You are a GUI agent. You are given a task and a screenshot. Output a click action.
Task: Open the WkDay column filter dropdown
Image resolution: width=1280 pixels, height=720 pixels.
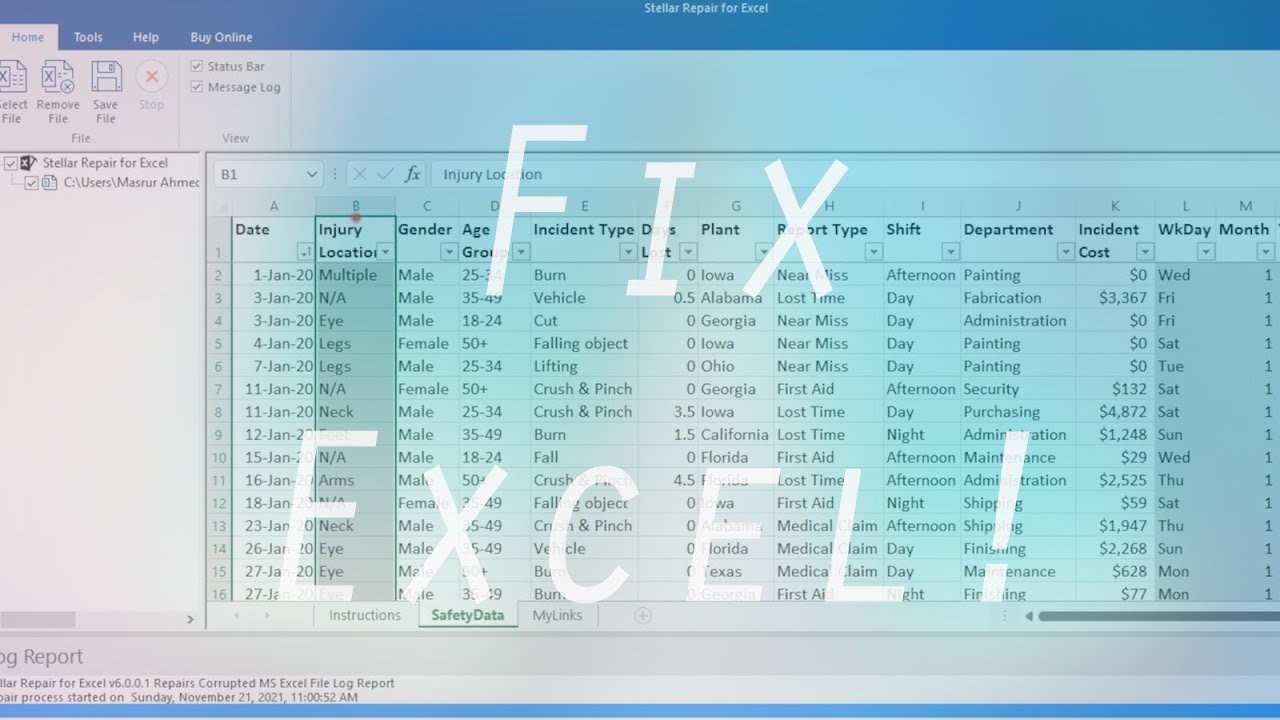pos(1206,252)
